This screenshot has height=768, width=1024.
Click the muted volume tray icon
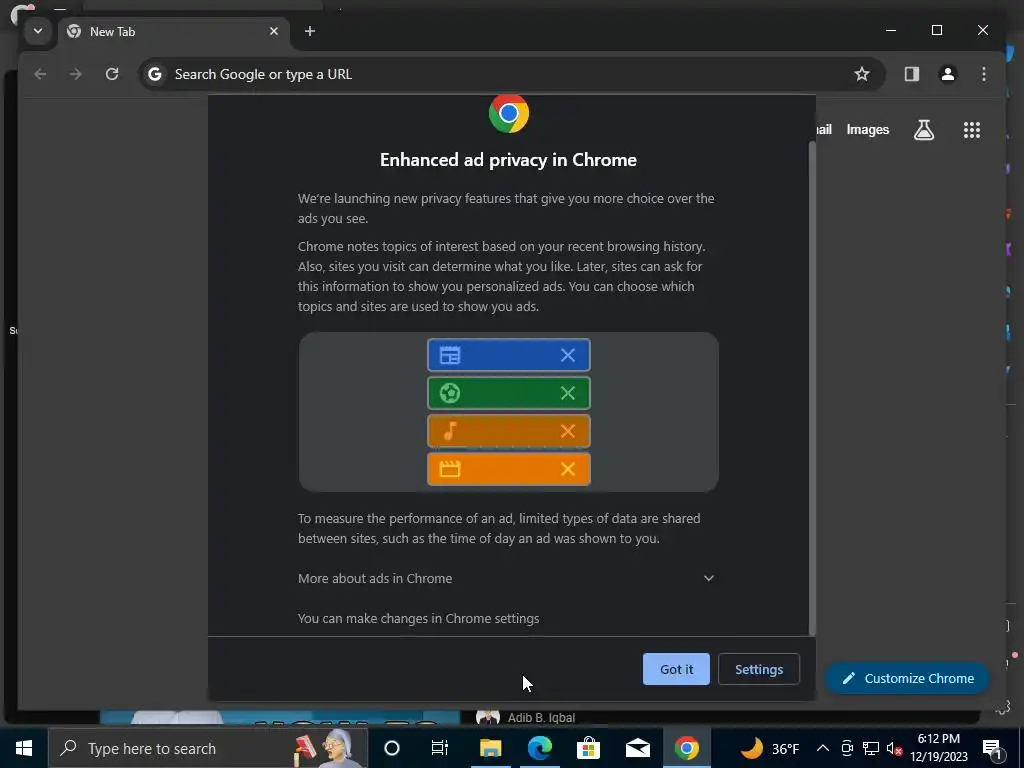[x=894, y=748]
